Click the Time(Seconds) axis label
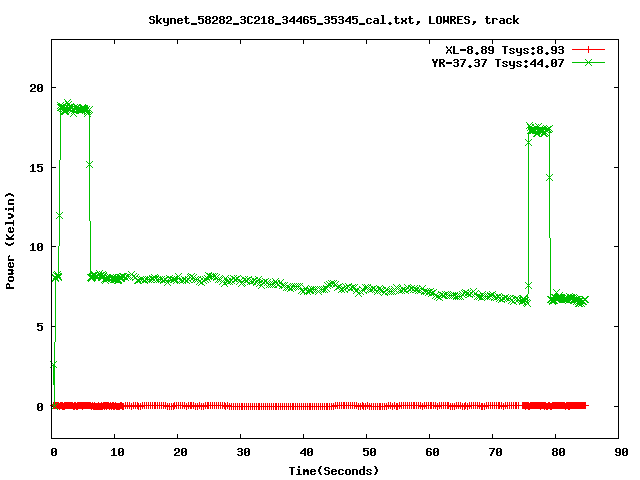This screenshot has height=480, width=640. 333,471
